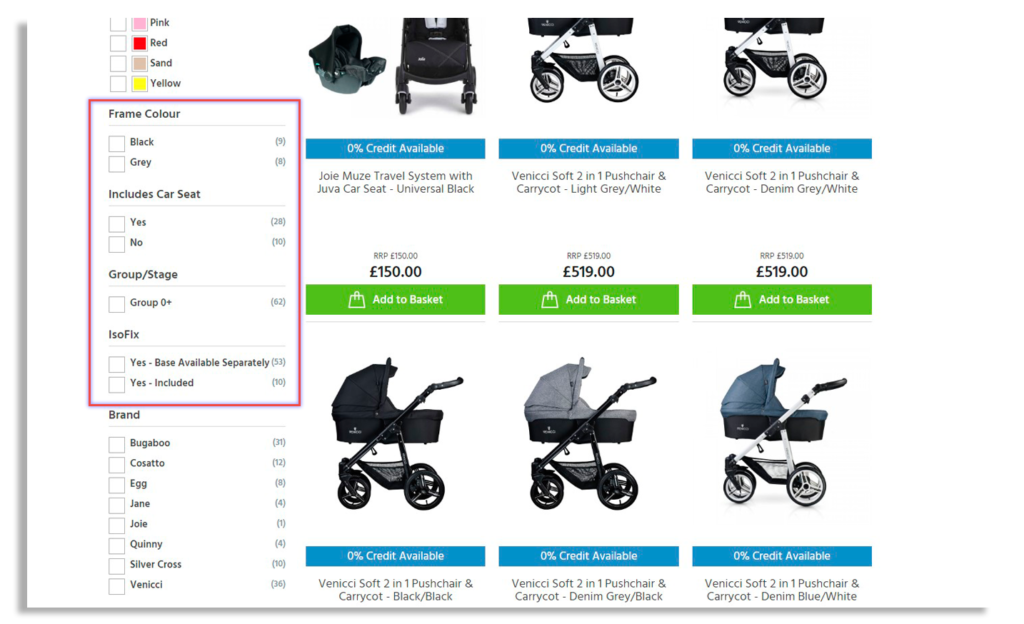The height and width of the screenshot is (624, 1024).
Task: Click the Joie Juva car seat image
Action: [346, 60]
